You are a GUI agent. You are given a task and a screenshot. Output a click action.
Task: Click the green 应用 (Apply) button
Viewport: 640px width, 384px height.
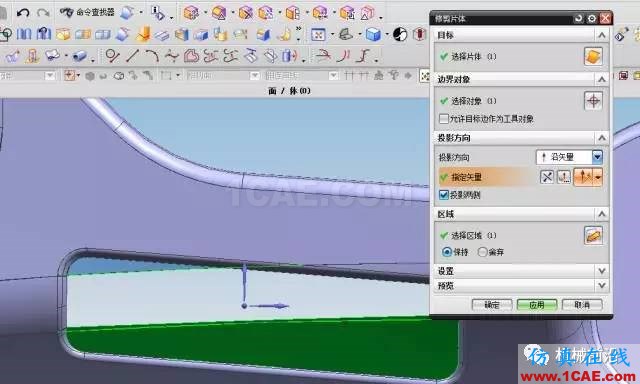[537, 305]
